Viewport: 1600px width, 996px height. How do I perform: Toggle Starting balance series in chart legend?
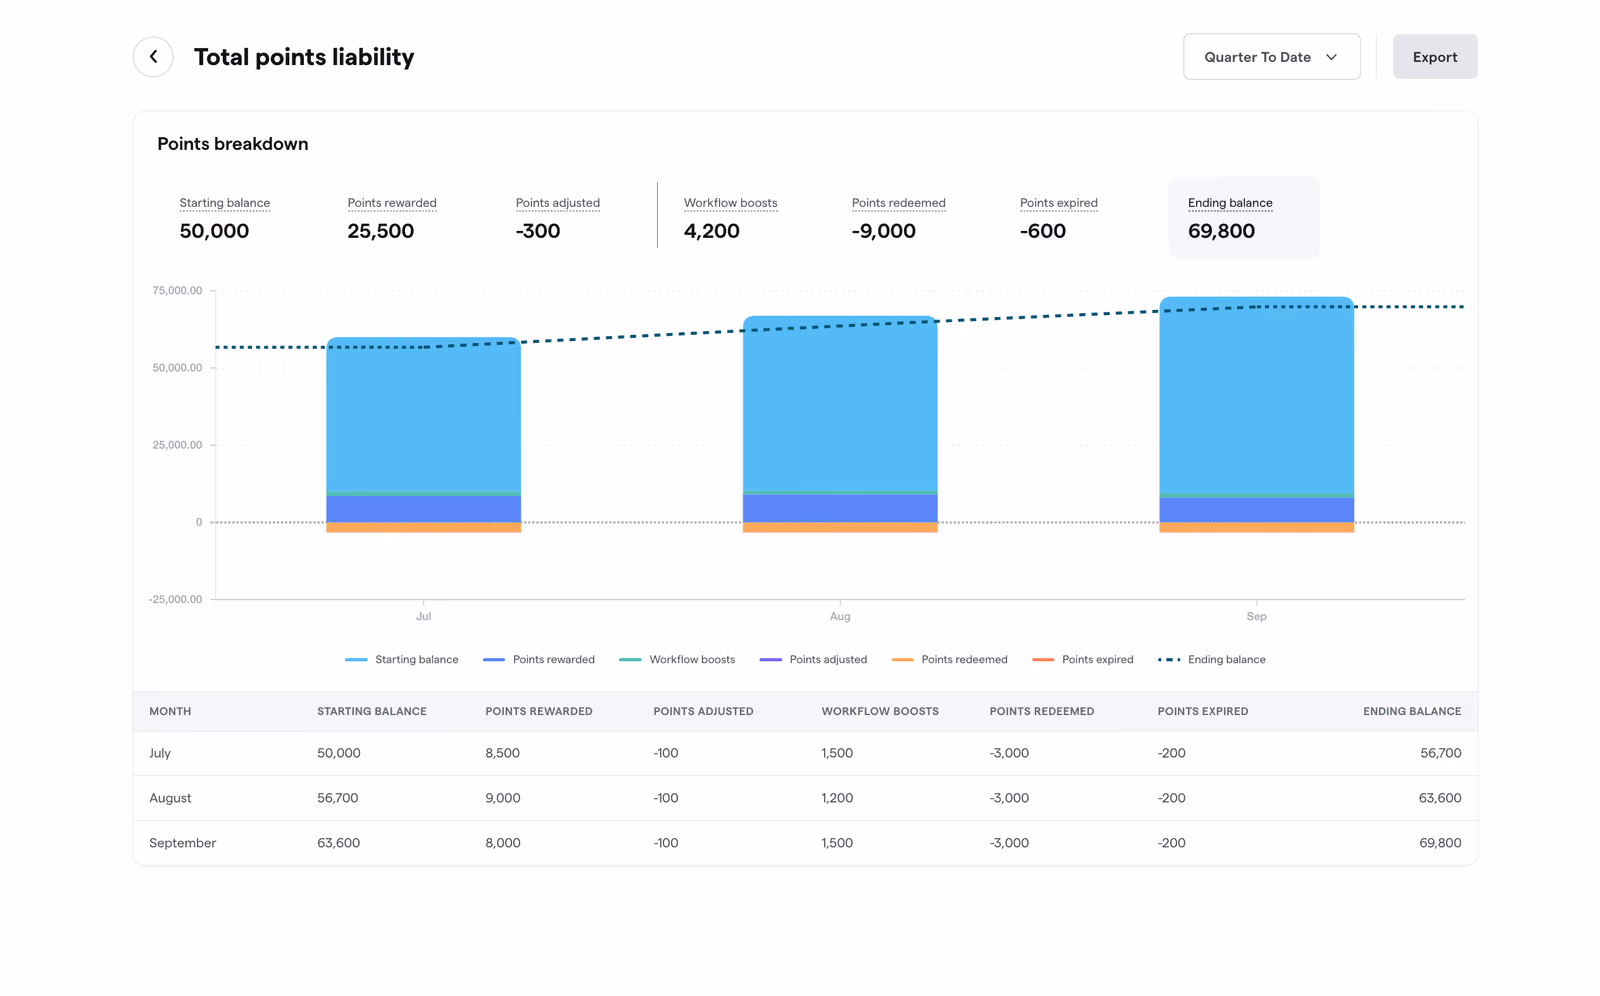[402, 660]
